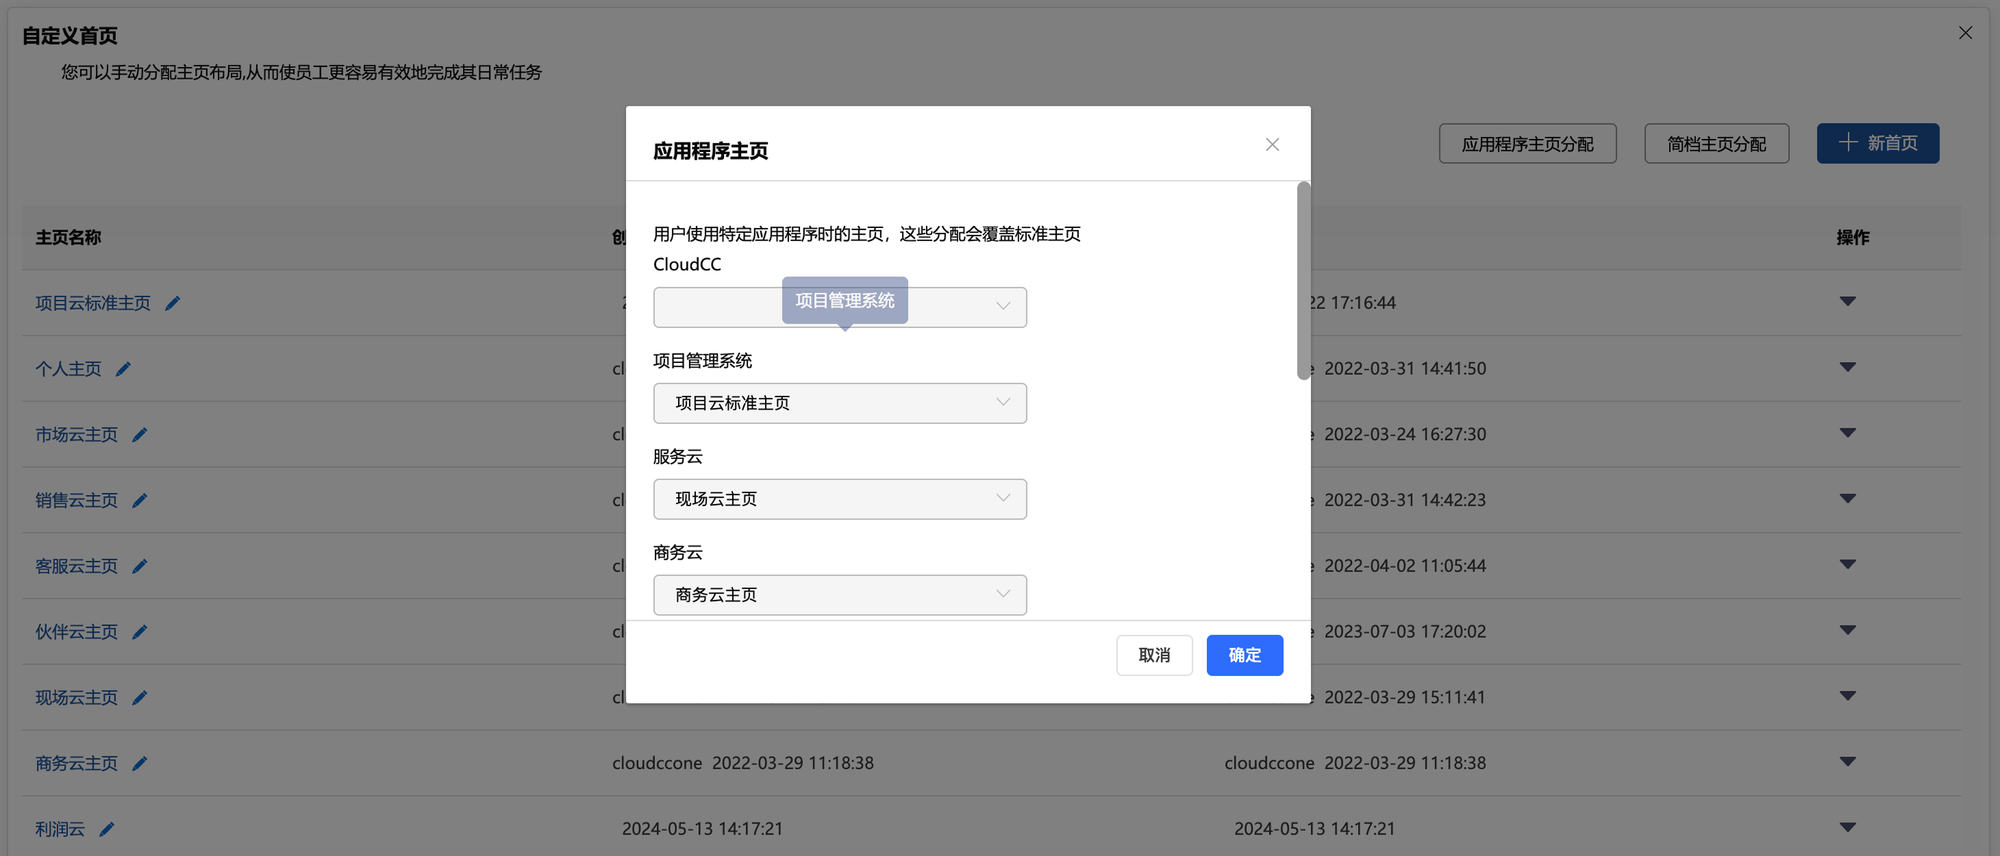Click the edit icon next to 客服云主页
2000x856 pixels.
pos(140,566)
